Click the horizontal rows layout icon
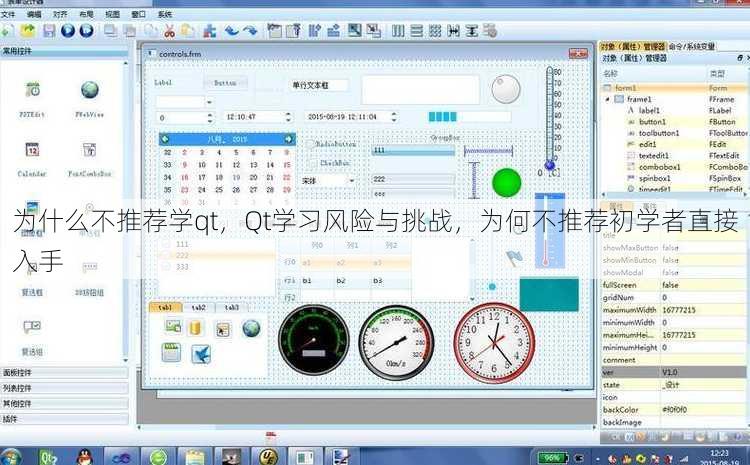Screen dimensions: 750x465 417,31
